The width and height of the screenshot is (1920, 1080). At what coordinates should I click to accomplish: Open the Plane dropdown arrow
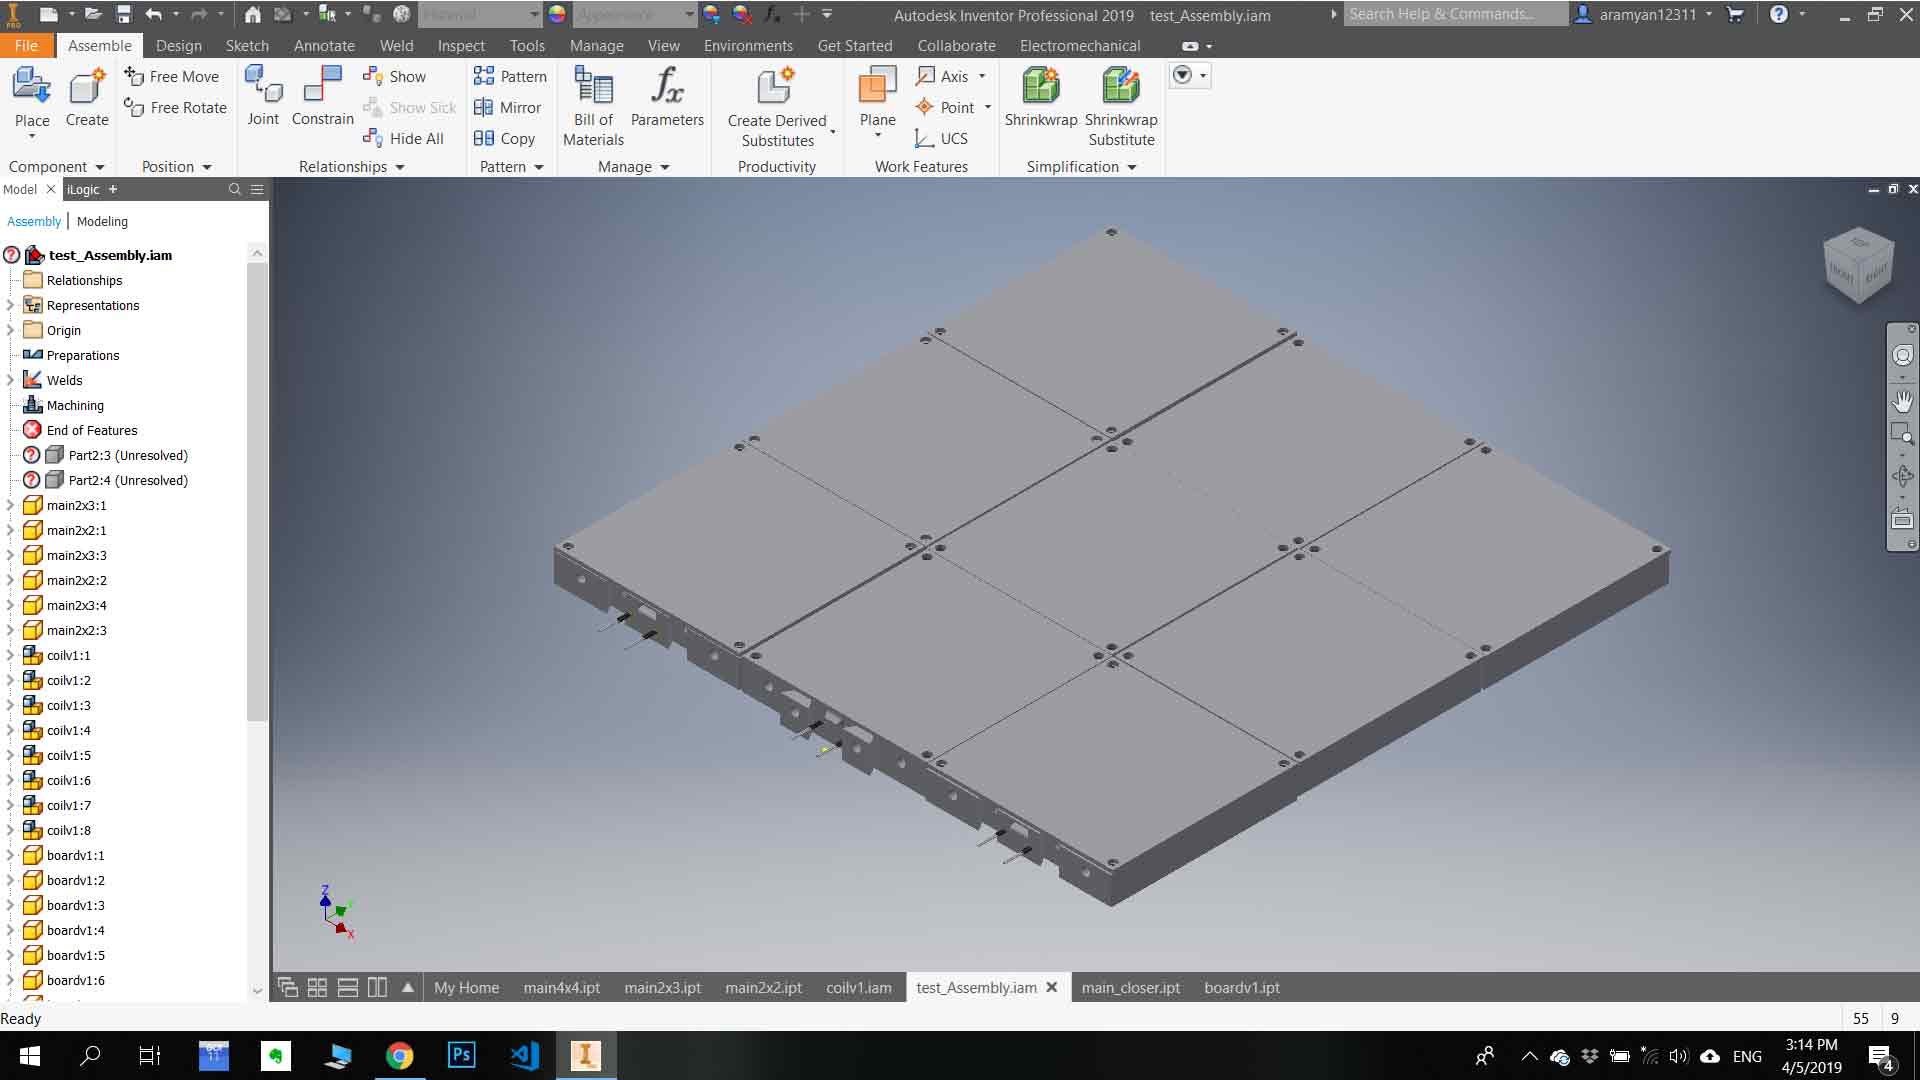878,136
